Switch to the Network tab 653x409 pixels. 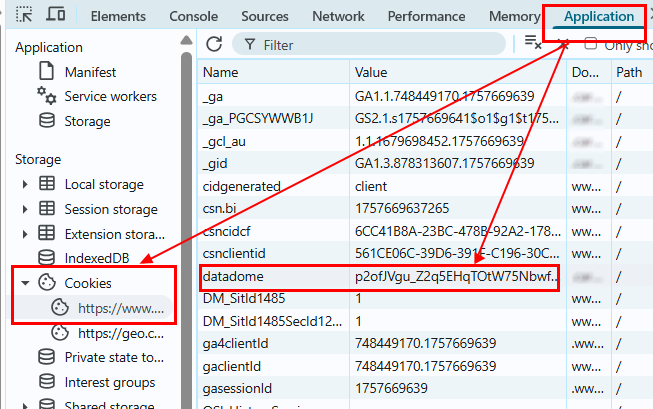[x=338, y=16]
